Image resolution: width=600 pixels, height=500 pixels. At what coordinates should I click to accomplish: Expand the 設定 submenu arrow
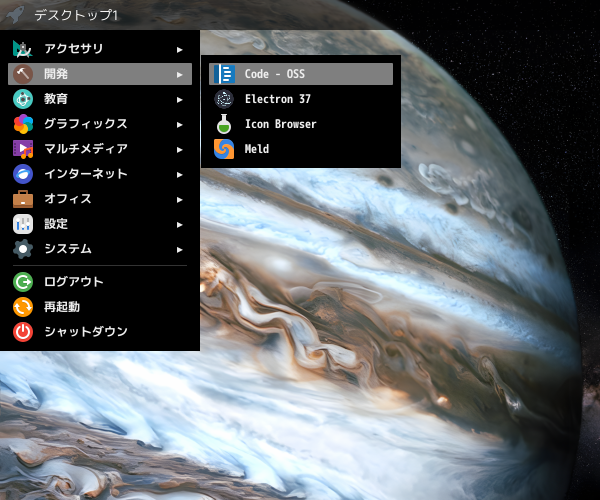point(179,225)
